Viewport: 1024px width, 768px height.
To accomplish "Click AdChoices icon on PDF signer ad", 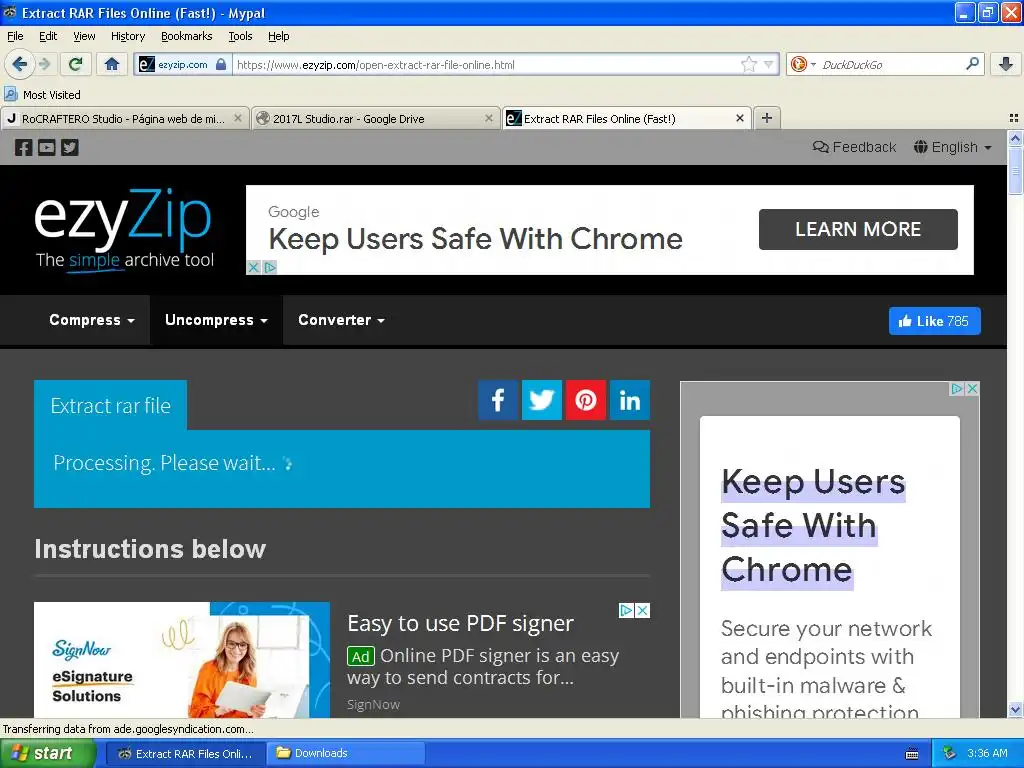I will click(x=626, y=610).
